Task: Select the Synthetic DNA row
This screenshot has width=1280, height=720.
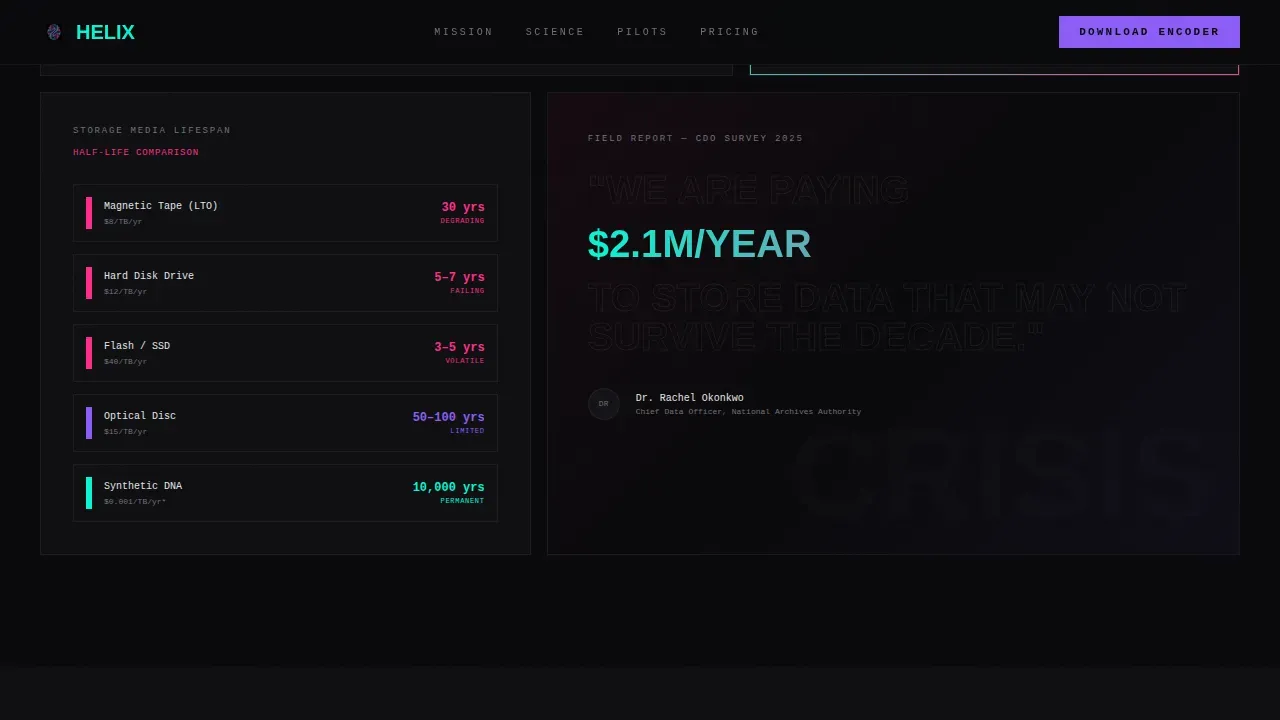Action: [285, 493]
